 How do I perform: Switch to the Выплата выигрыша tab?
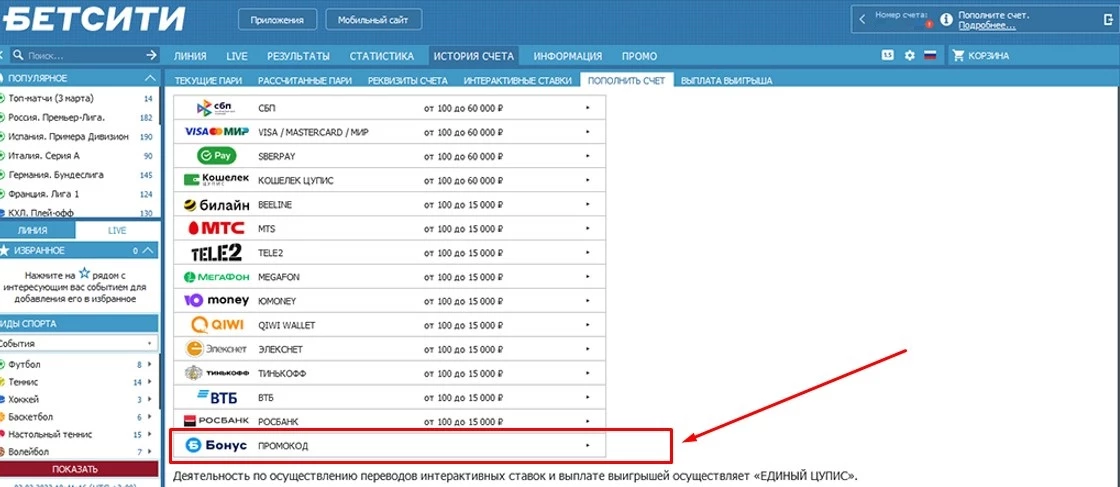(x=726, y=79)
